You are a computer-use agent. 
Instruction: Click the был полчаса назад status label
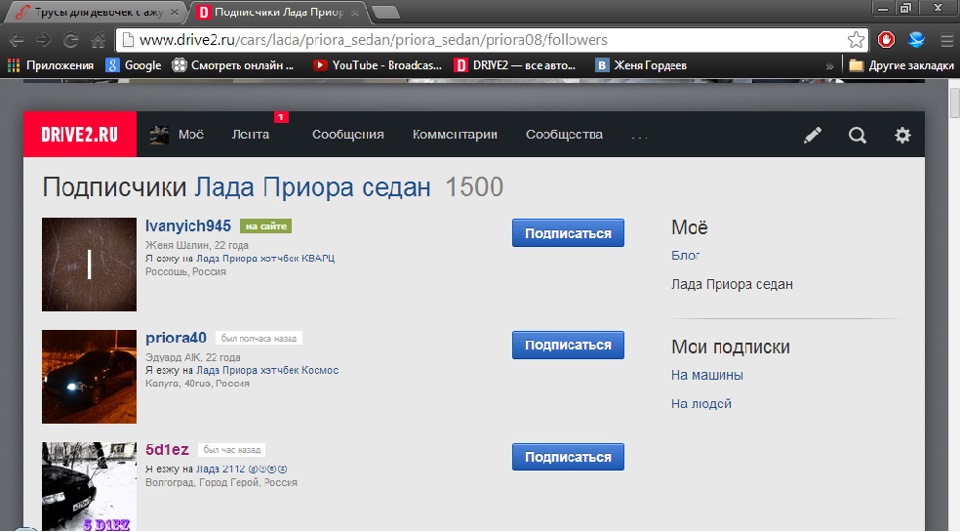pyautogui.click(x=258, y=338)
